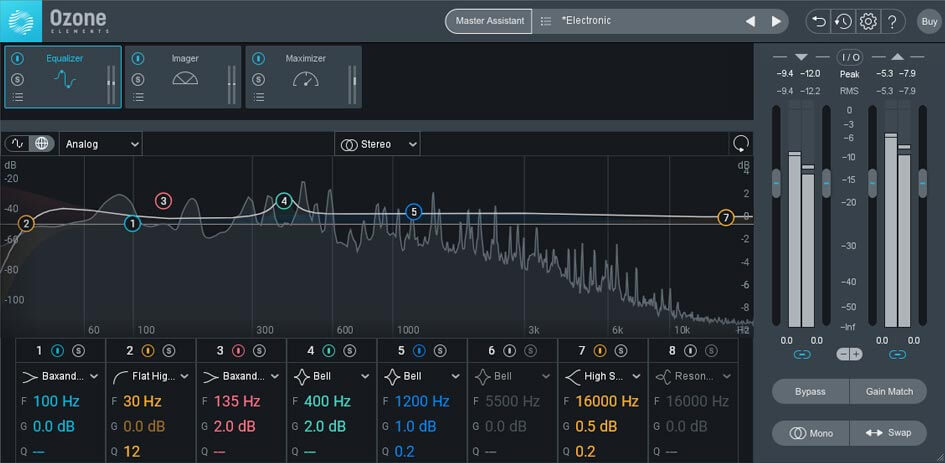The image size is (945, 463).
Task: Select EQ node 3 on the curve
Action: coord(163,201)
